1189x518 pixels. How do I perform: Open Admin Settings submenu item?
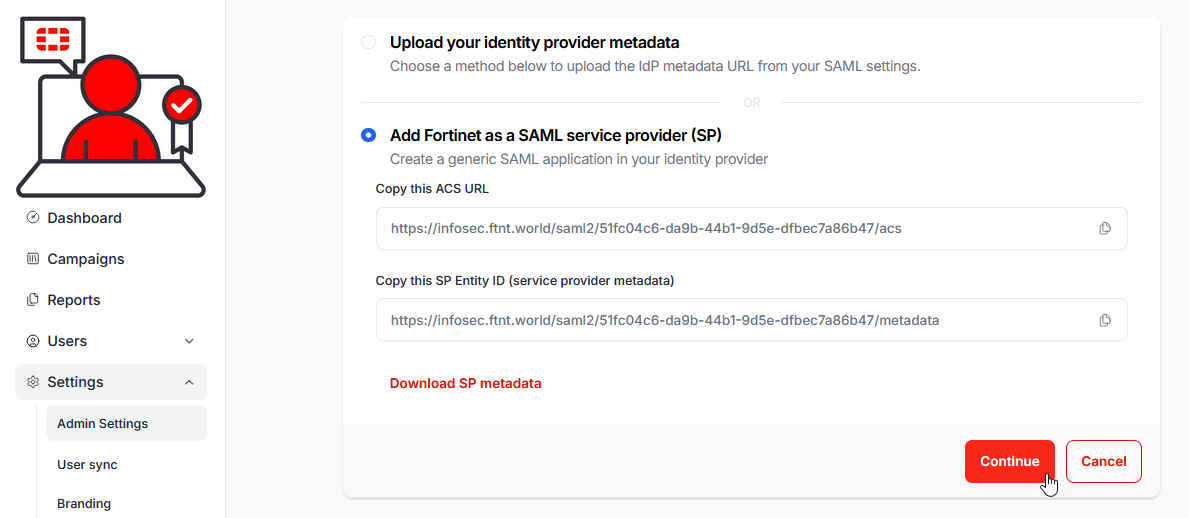click(102, 423)
